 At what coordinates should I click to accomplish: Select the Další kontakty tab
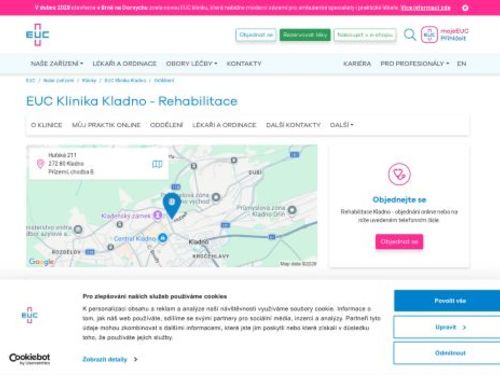click(293, 125)
